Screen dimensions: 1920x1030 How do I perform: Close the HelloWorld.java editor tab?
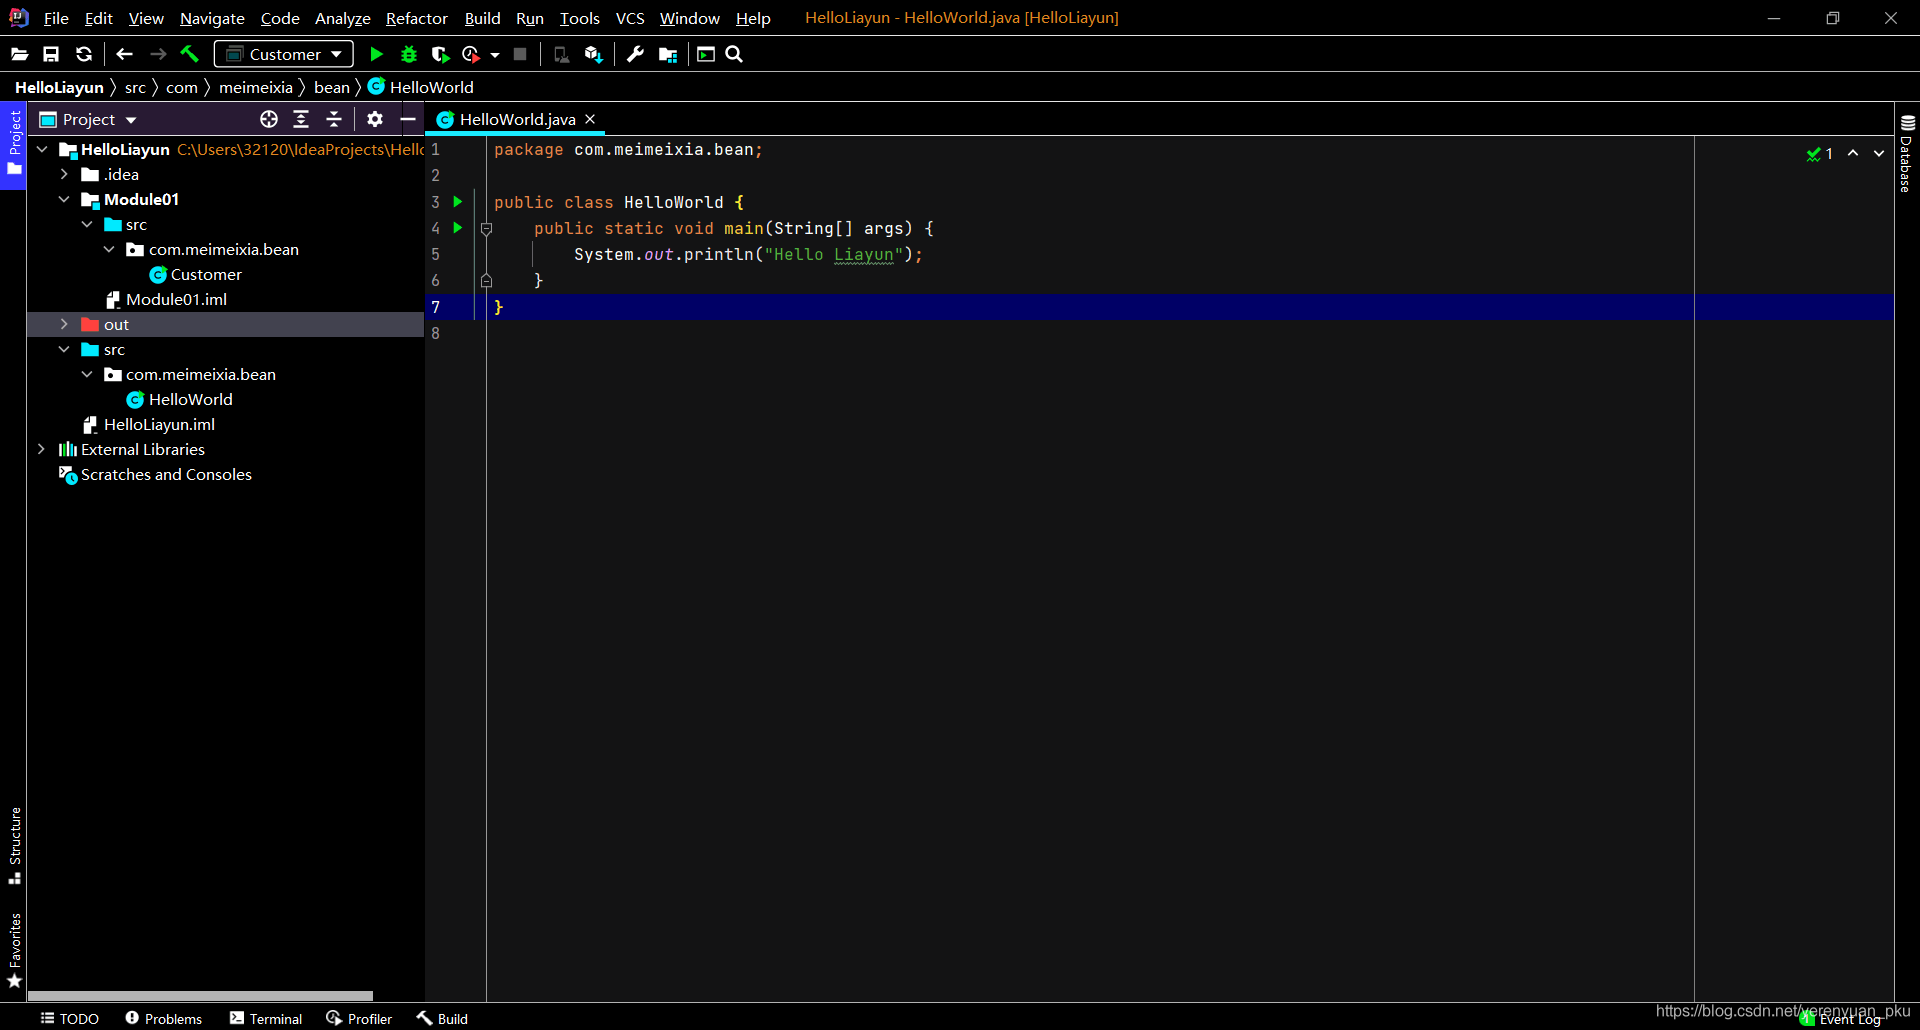coord(590,119)
